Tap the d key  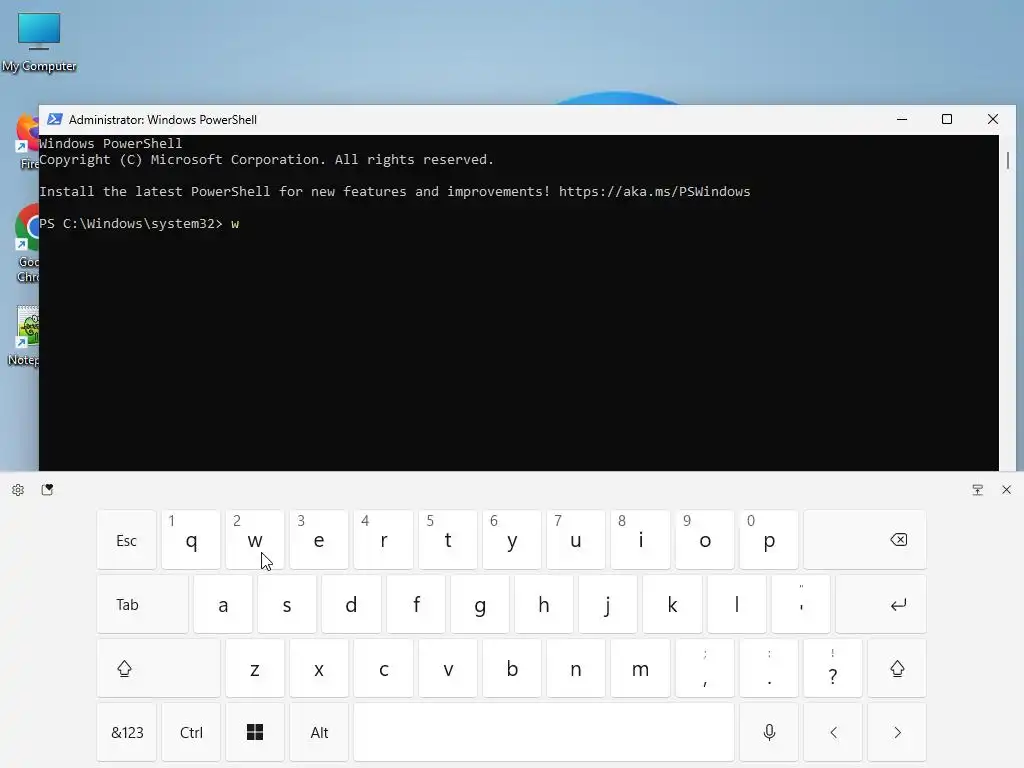coord(351,605)
